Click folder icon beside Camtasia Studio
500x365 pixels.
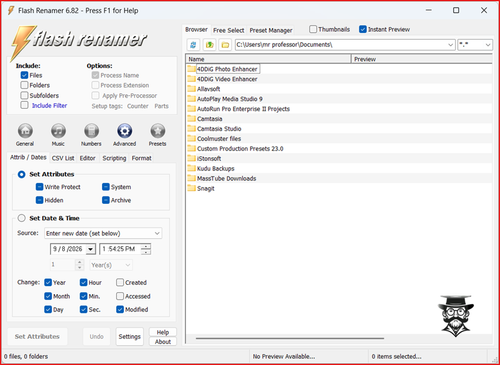pyautogui.click(x=191, y=129)
